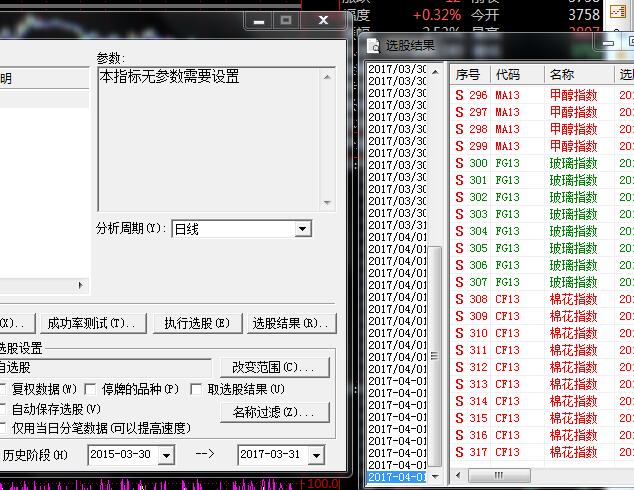
Task: Enable the 停牌的品种(P) checkbox
Action: tap(90, 389)
